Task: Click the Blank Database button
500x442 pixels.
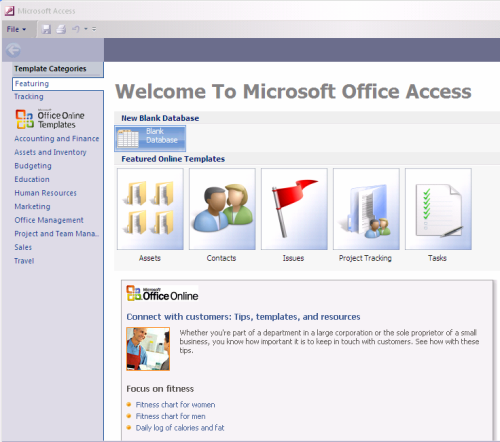Action: (x=150, y=138)
